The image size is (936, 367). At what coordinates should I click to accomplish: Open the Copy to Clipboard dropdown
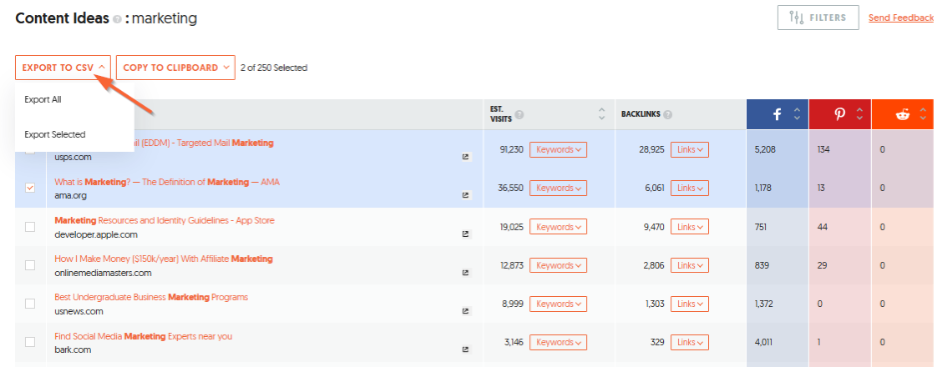[176, 67]
